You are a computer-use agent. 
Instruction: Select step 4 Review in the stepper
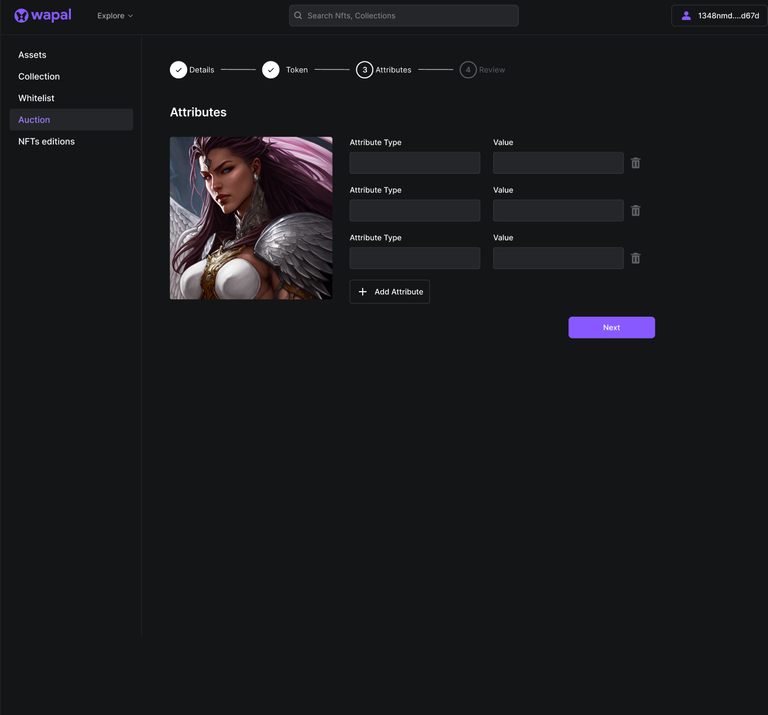click(x=468, y=70)
